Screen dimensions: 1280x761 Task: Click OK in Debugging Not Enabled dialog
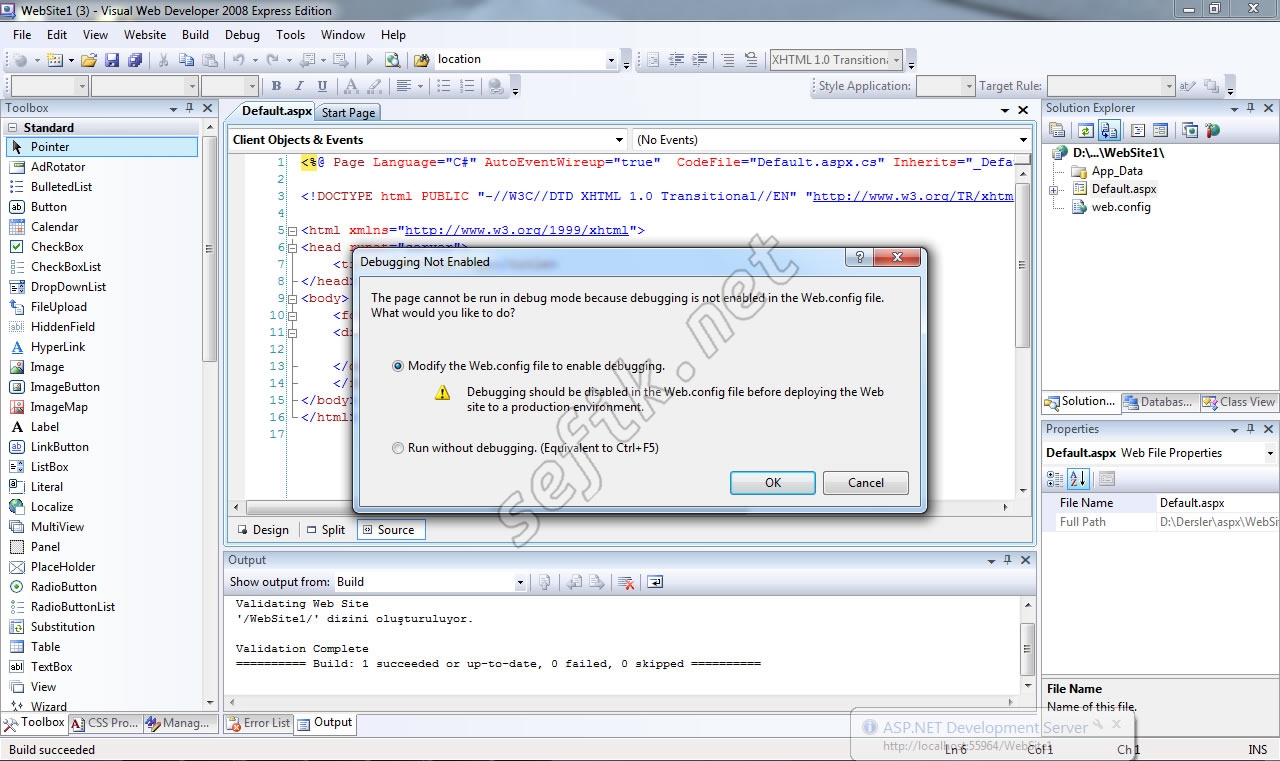773,483
